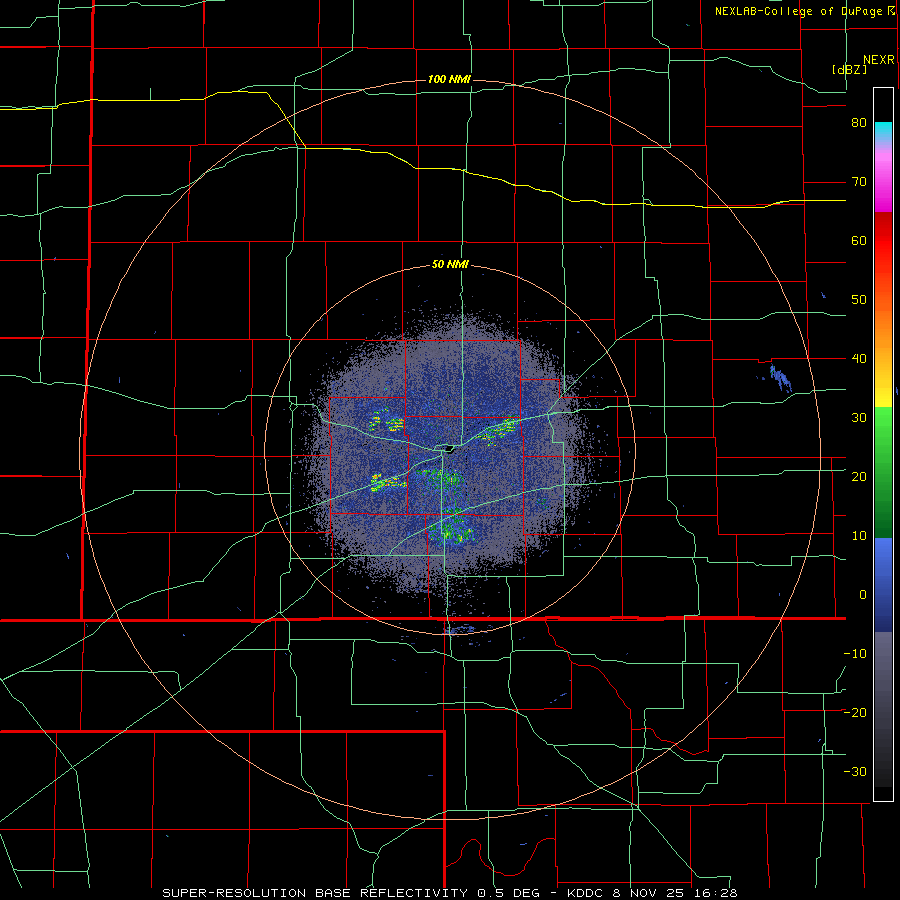
Task: Click the 50 NMI range ring label
Action: click(450, 265)
